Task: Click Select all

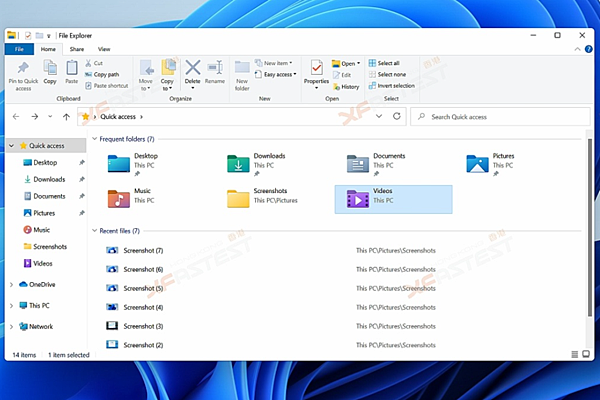Action: [x=384, y=63]
